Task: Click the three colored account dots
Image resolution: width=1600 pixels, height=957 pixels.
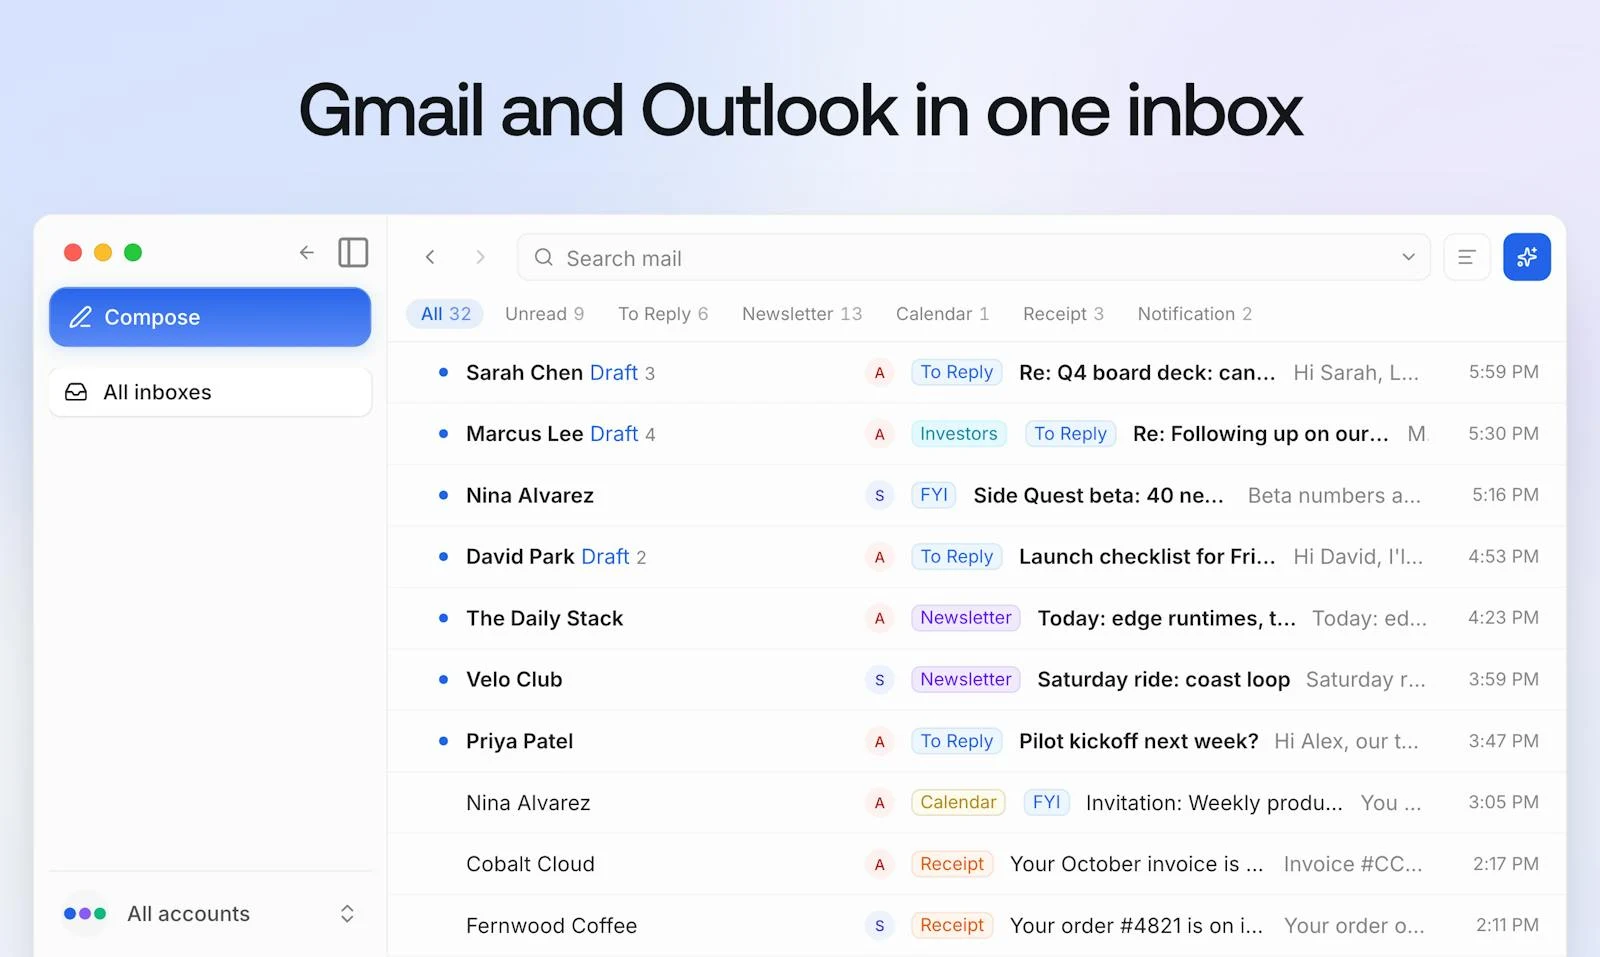Action: (x=85, y=914)
